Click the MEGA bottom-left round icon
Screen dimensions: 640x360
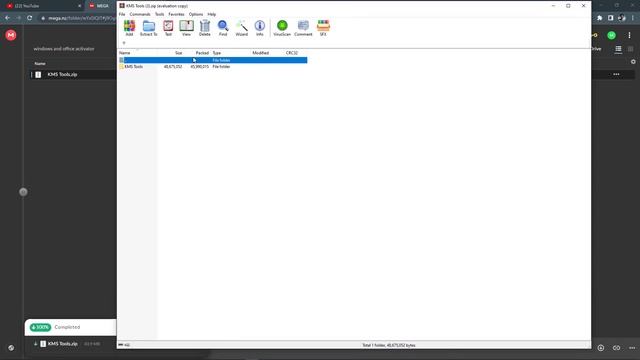(11, 348)
